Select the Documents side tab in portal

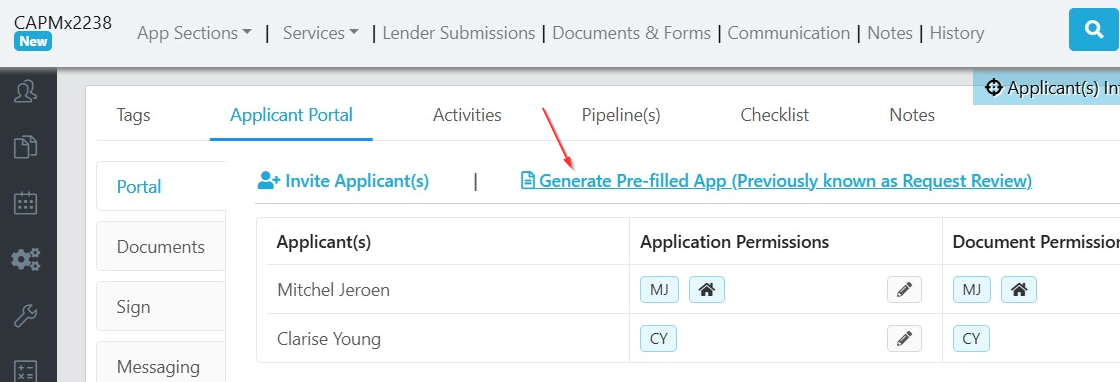(161, 247)
